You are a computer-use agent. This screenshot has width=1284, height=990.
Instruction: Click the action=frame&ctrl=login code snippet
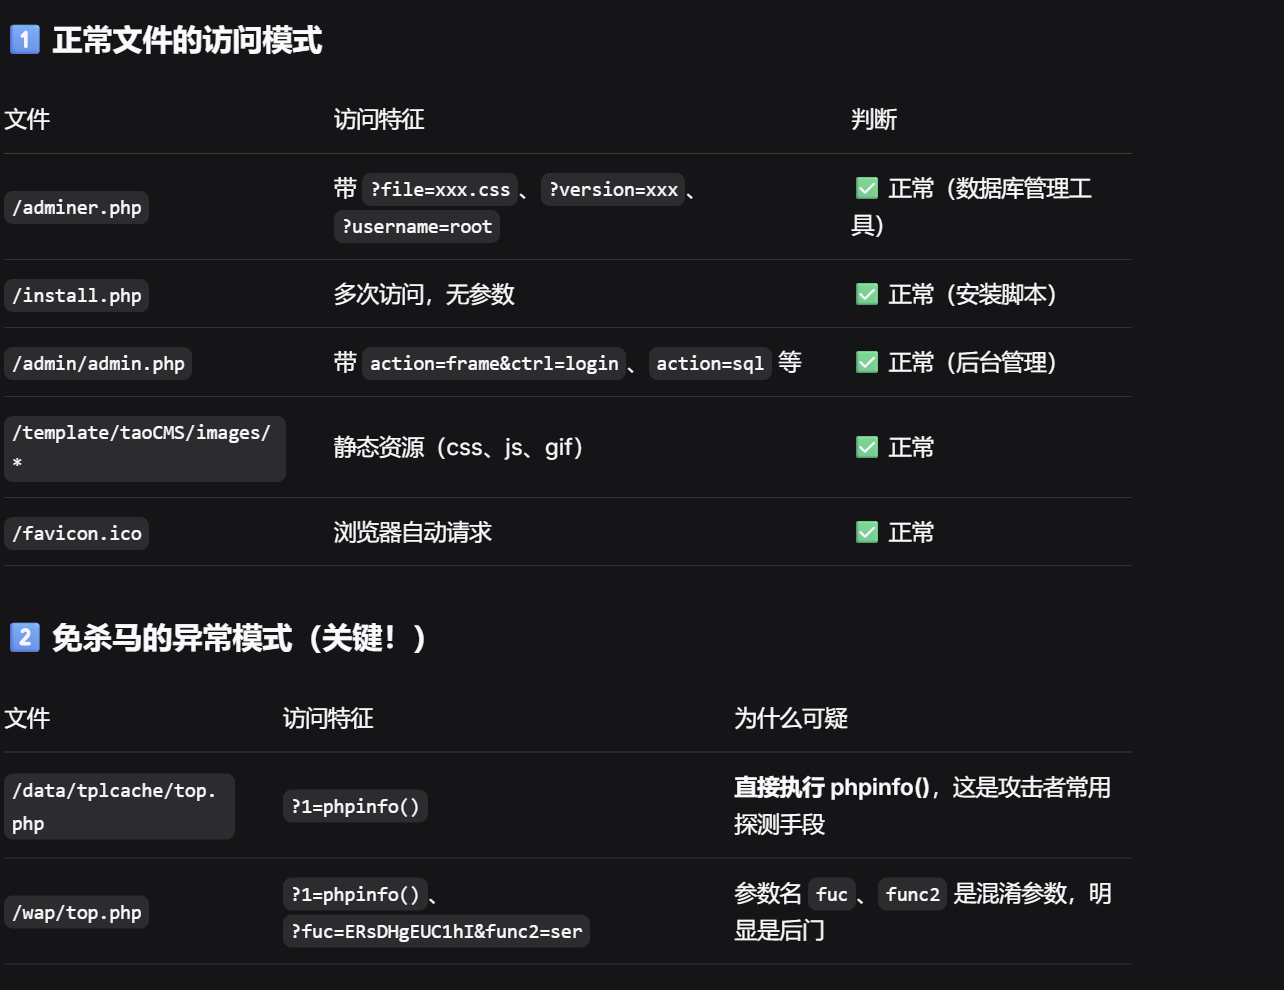click(x=494, y=364)
